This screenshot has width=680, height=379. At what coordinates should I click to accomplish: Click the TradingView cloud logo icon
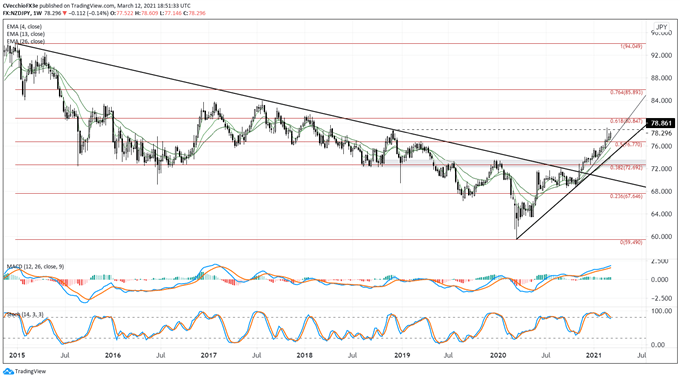pos(8,372)
